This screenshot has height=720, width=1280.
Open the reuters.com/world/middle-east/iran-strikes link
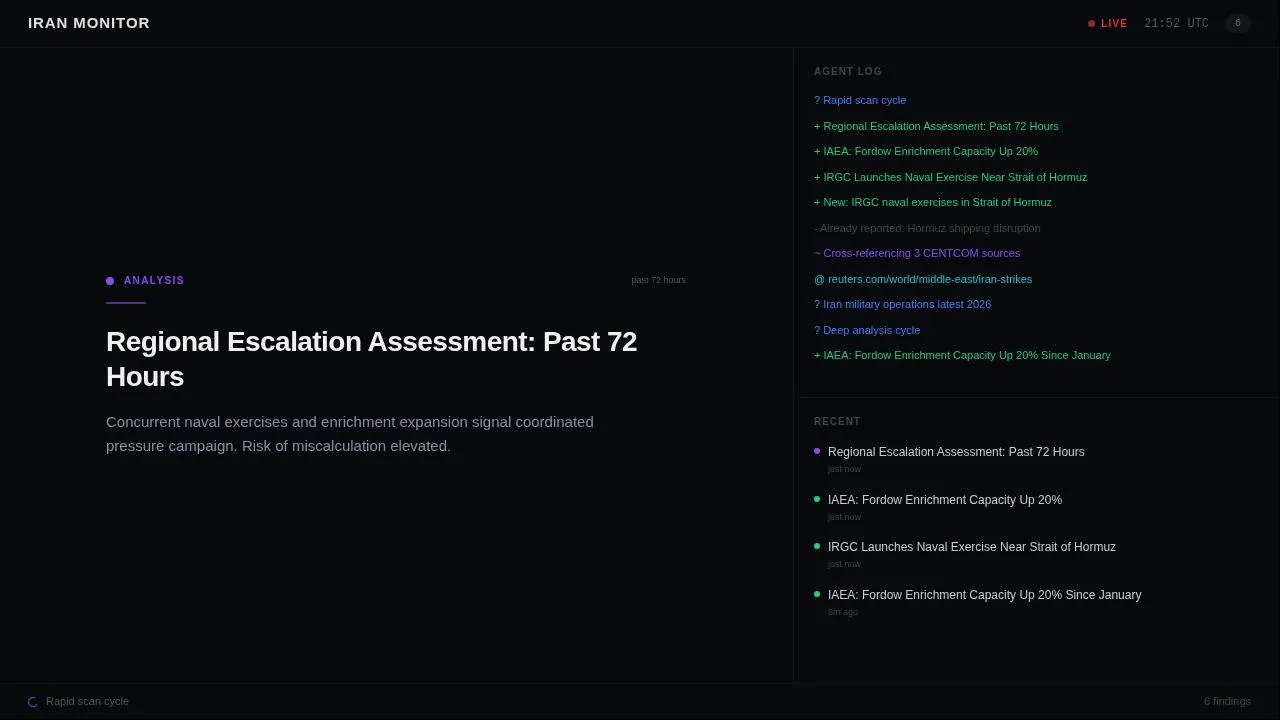(x=923, y=279)
